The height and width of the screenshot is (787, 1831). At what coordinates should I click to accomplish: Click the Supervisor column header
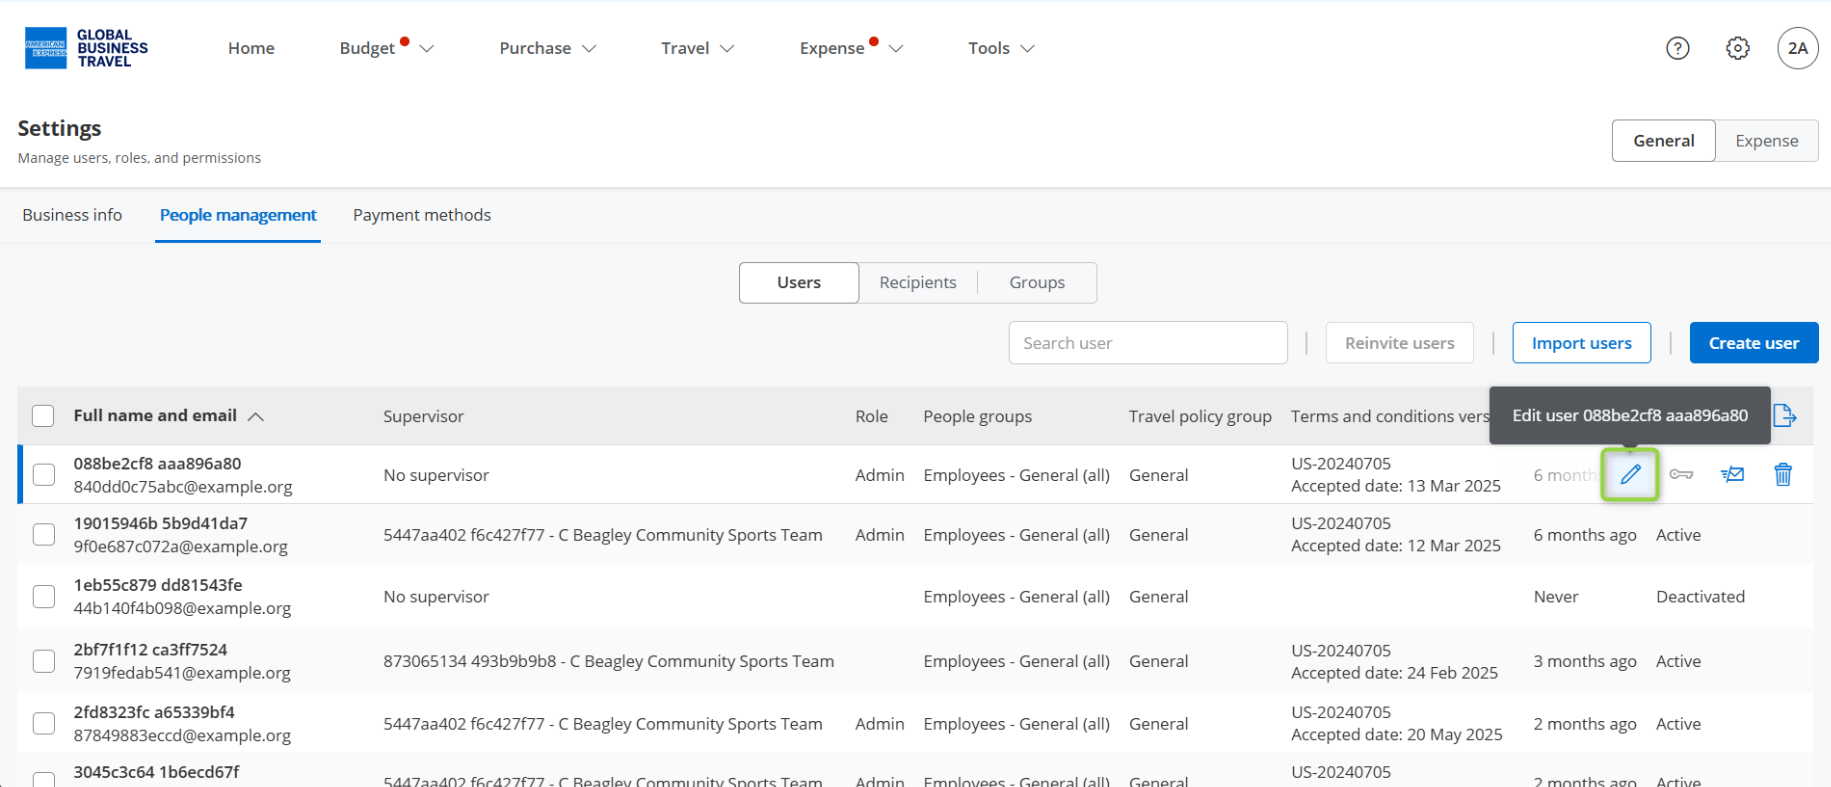423,416
